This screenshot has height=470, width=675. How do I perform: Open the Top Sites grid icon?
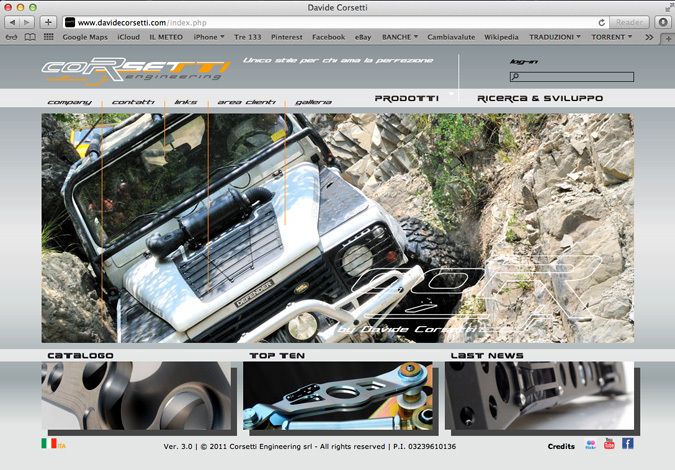[48, 37]
